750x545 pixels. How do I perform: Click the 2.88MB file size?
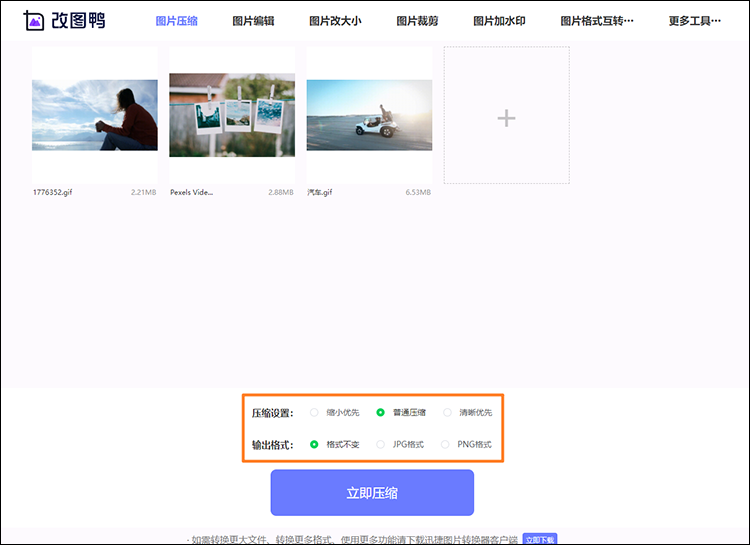coord(281,192)
